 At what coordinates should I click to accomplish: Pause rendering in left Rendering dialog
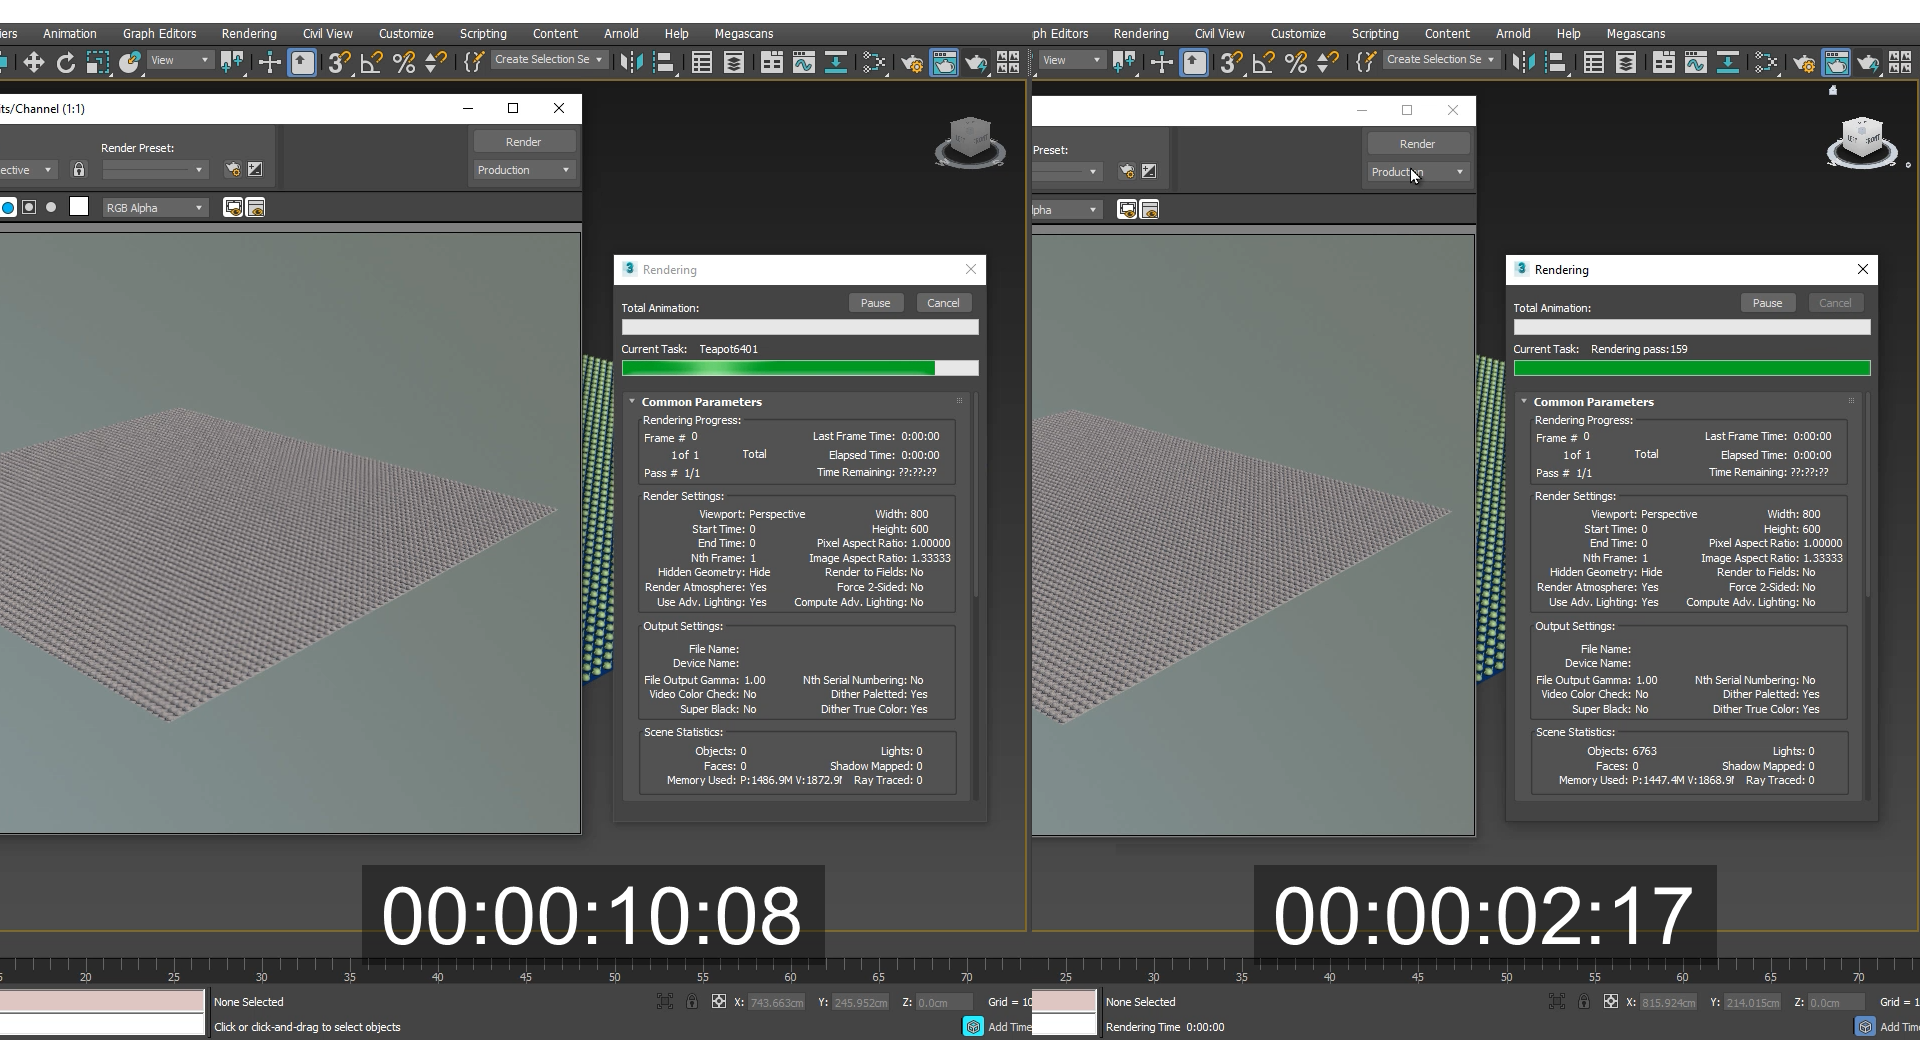pyautogui.click(x=875, y=303)
